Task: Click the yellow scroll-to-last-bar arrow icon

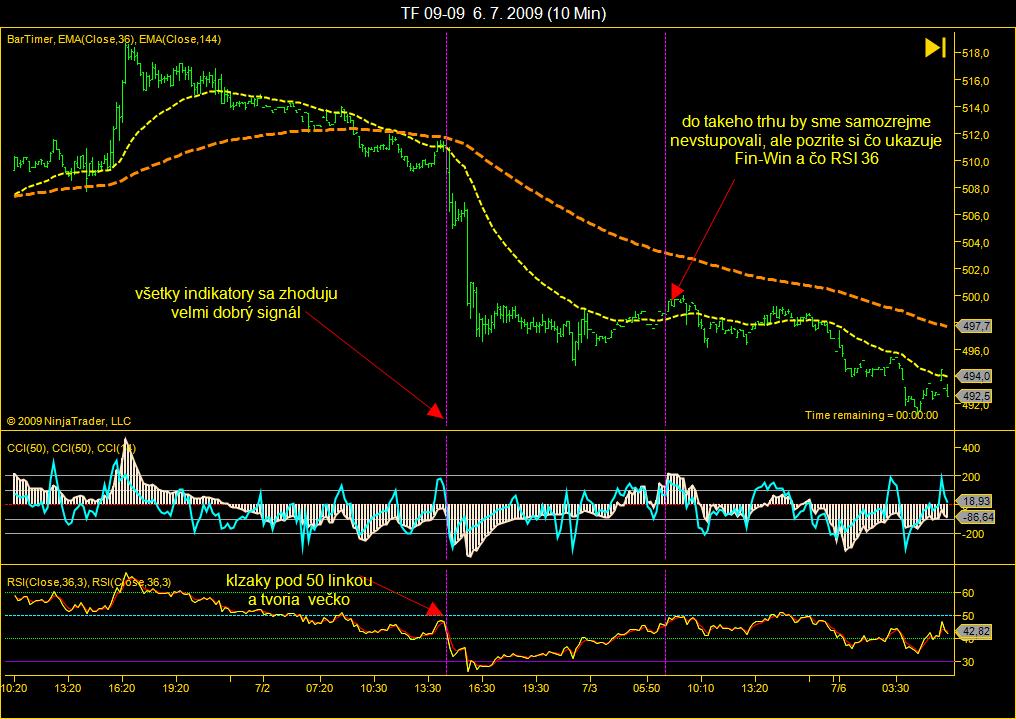Action: pyautogui.click(x=935, y=48)
